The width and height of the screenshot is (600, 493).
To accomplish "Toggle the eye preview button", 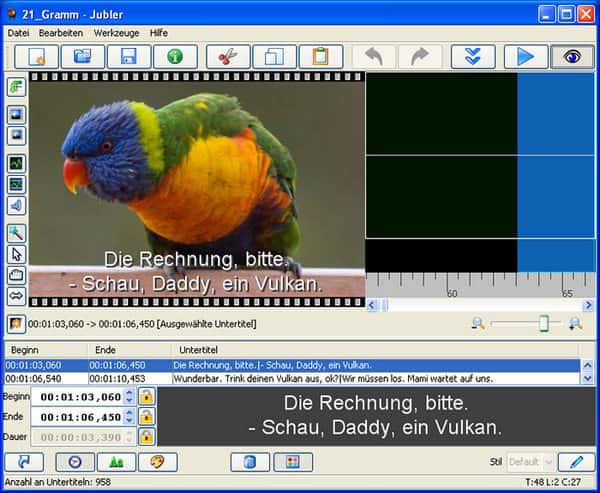I will click(571, 57).
